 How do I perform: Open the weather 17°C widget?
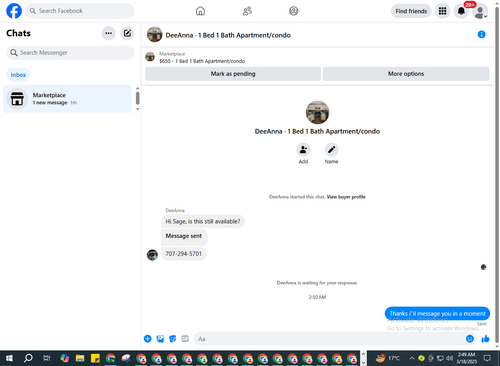click(x=388, y=358)
